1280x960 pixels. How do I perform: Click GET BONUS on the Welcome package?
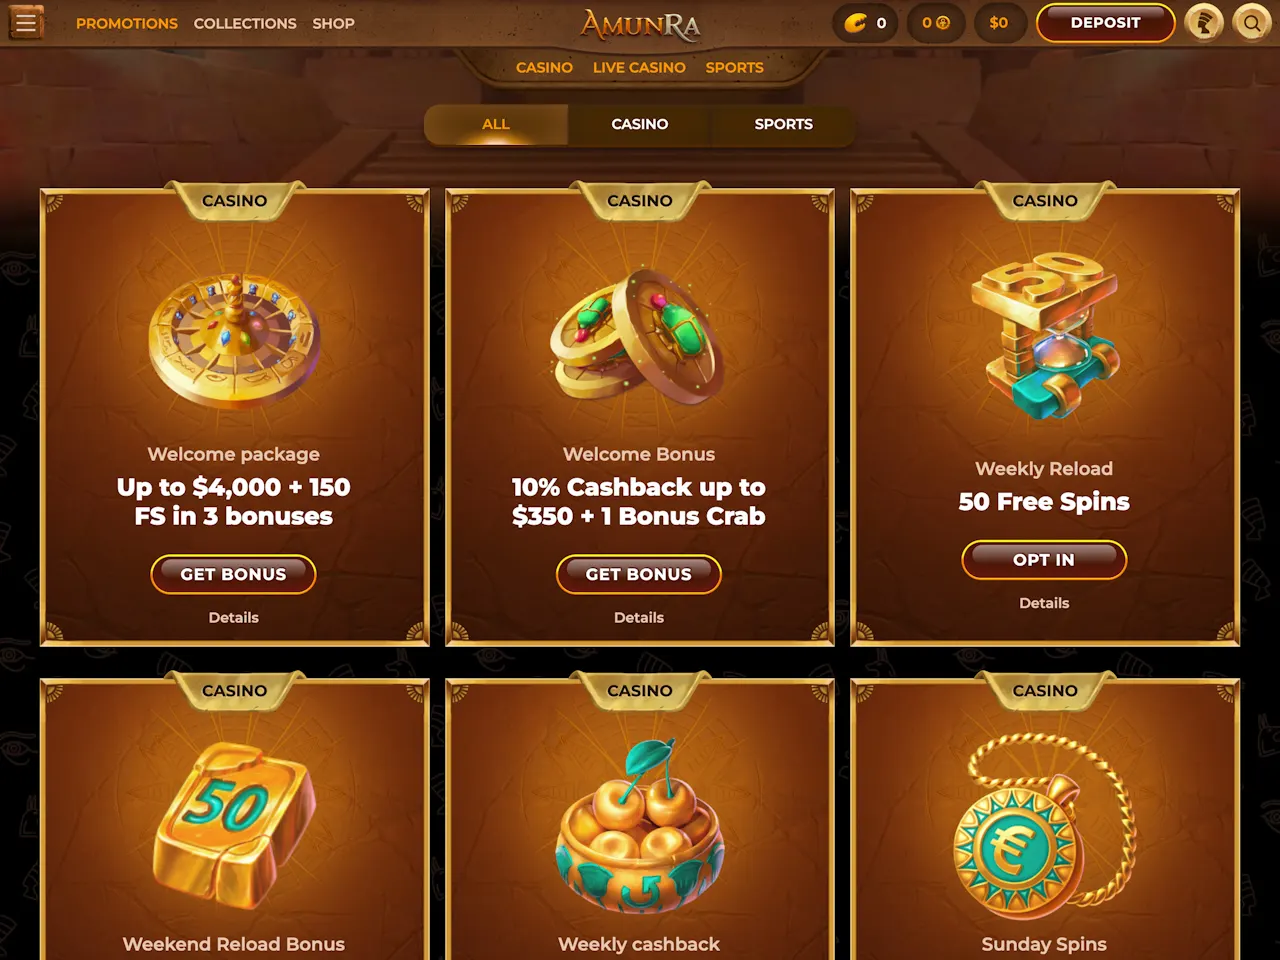(233, 574)
